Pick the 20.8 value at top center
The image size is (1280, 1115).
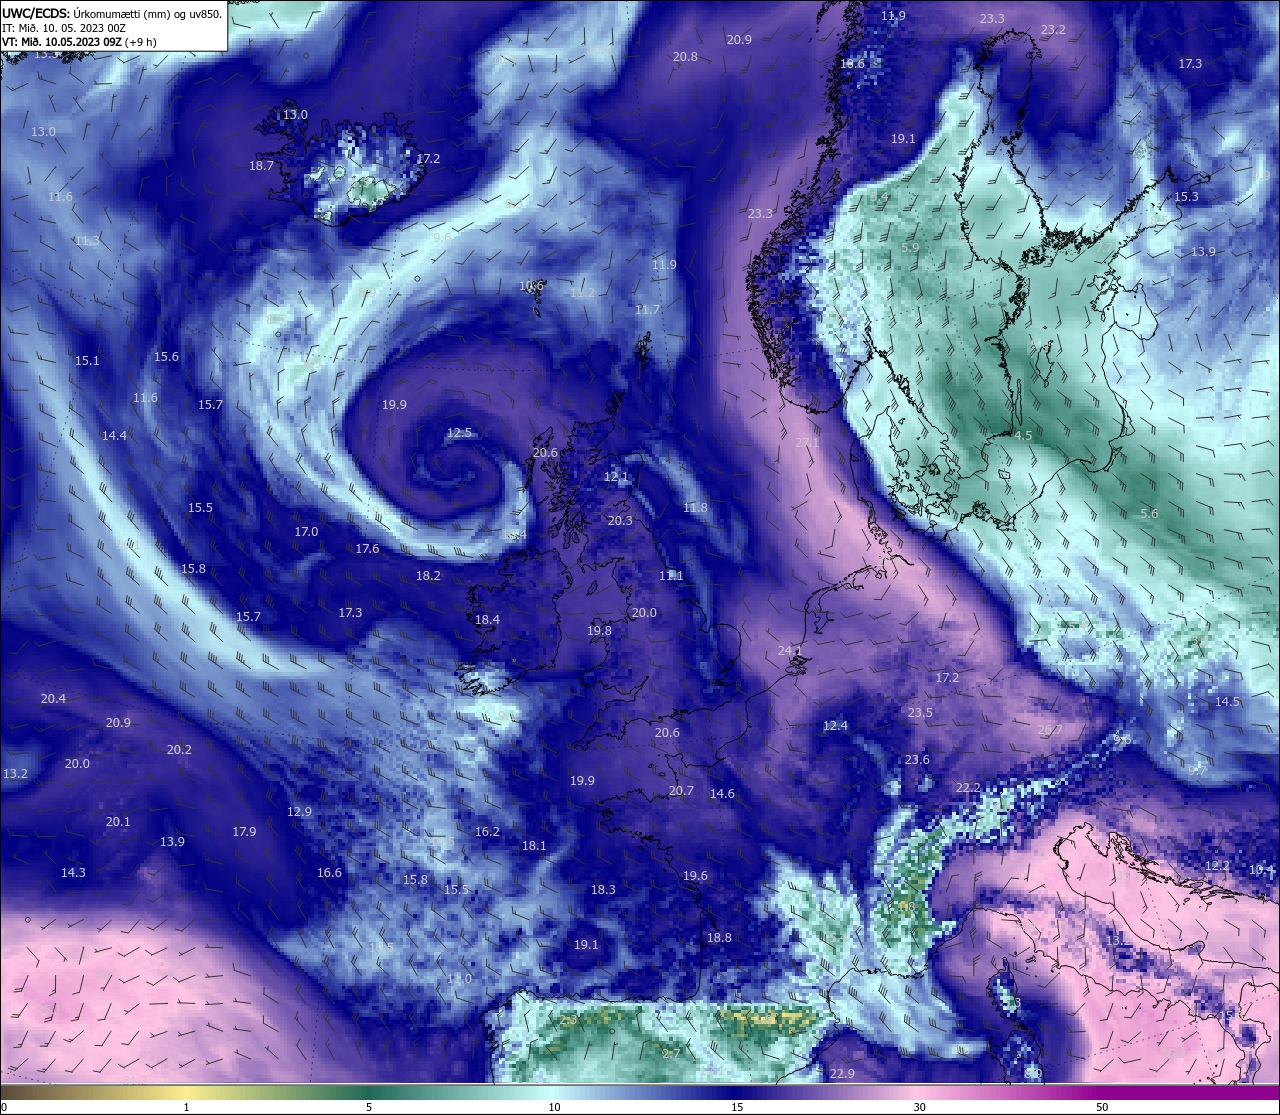[x=685, y=57]
